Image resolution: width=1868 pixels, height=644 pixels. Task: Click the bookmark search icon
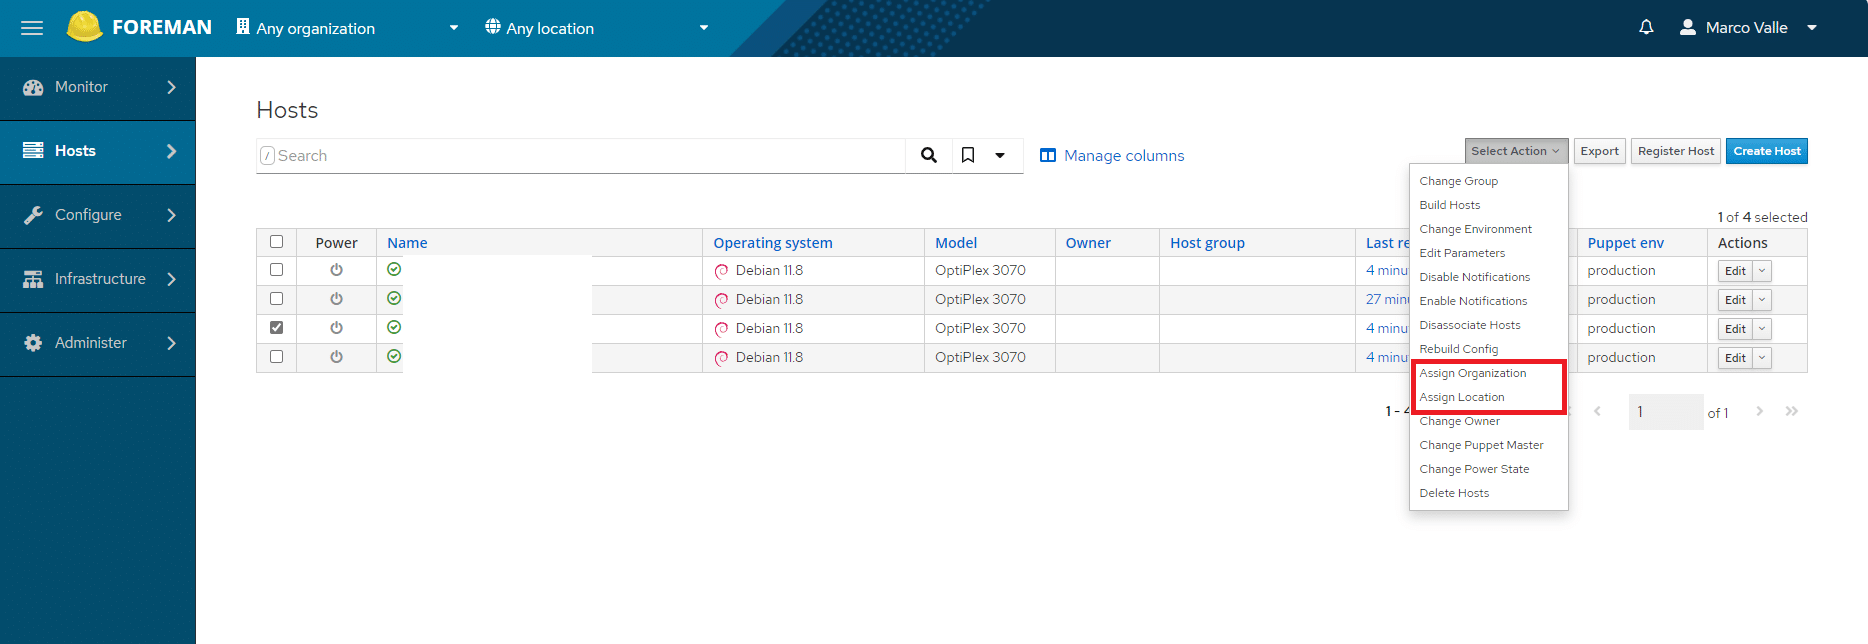pos(968,155)
